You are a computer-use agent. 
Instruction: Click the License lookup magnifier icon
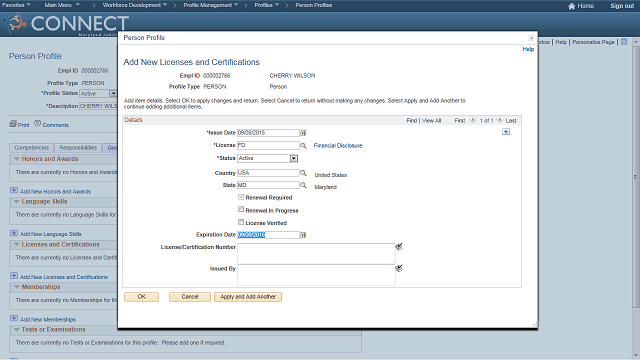[x=303, y=145]
